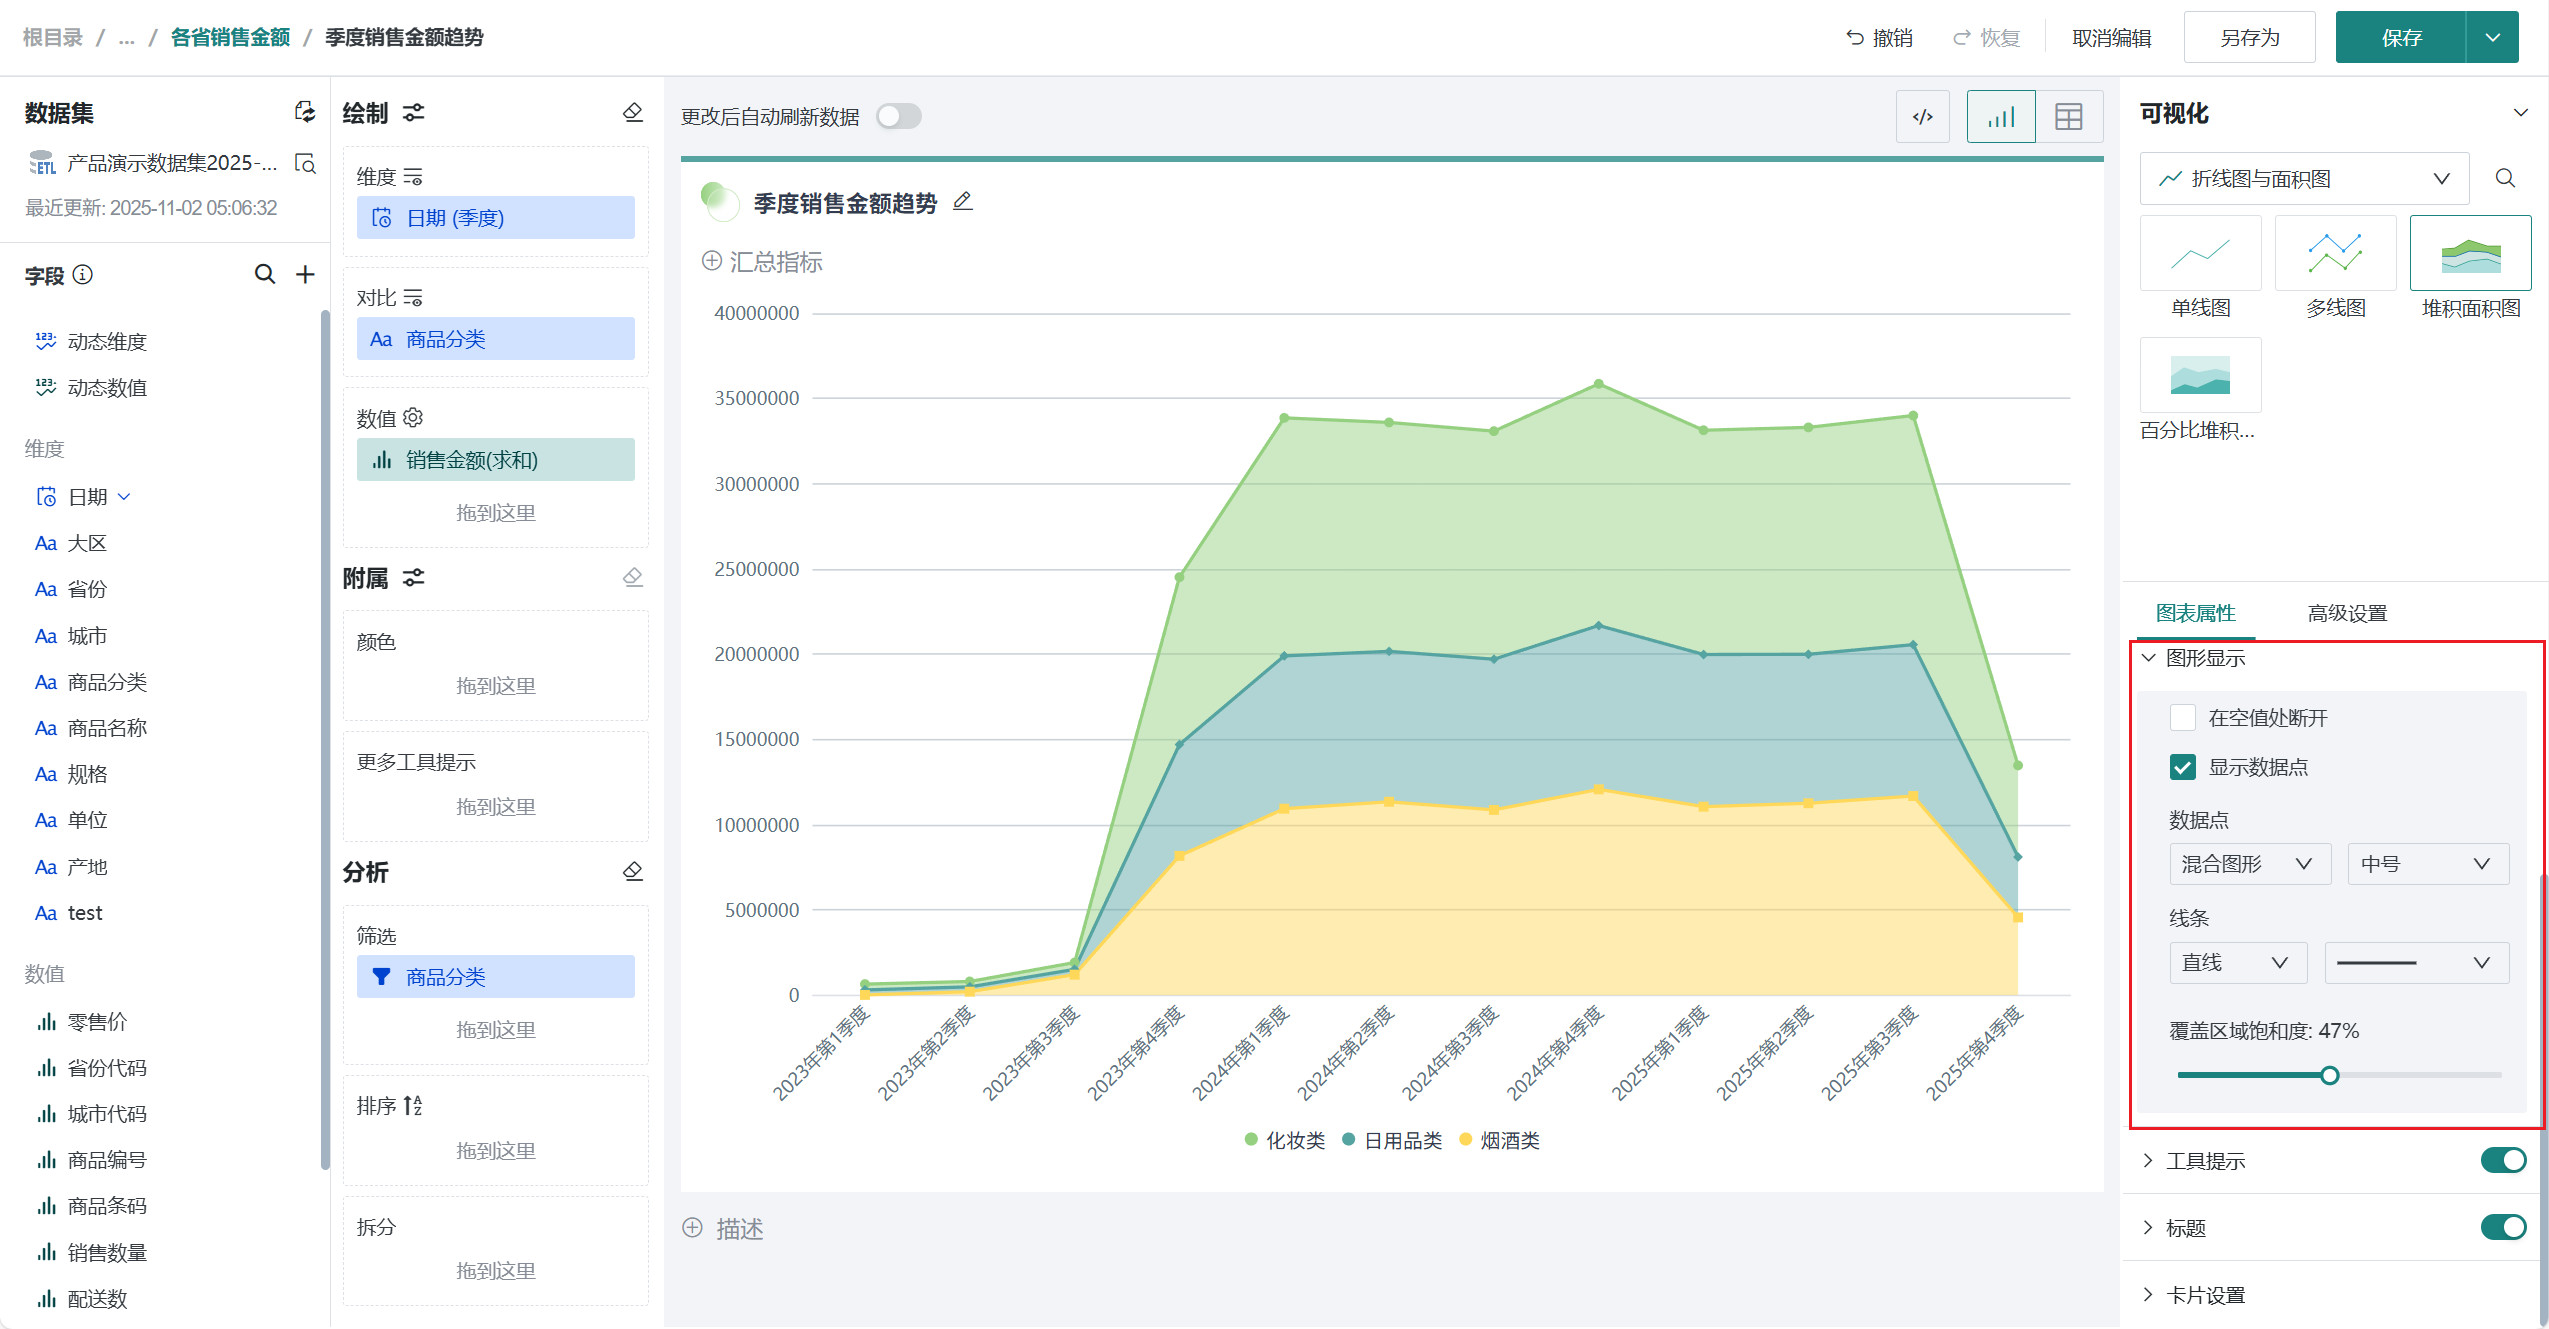The image size is (2549, 1329).
Task: Click the add field plus icon
Action: [x=305, y=274]
